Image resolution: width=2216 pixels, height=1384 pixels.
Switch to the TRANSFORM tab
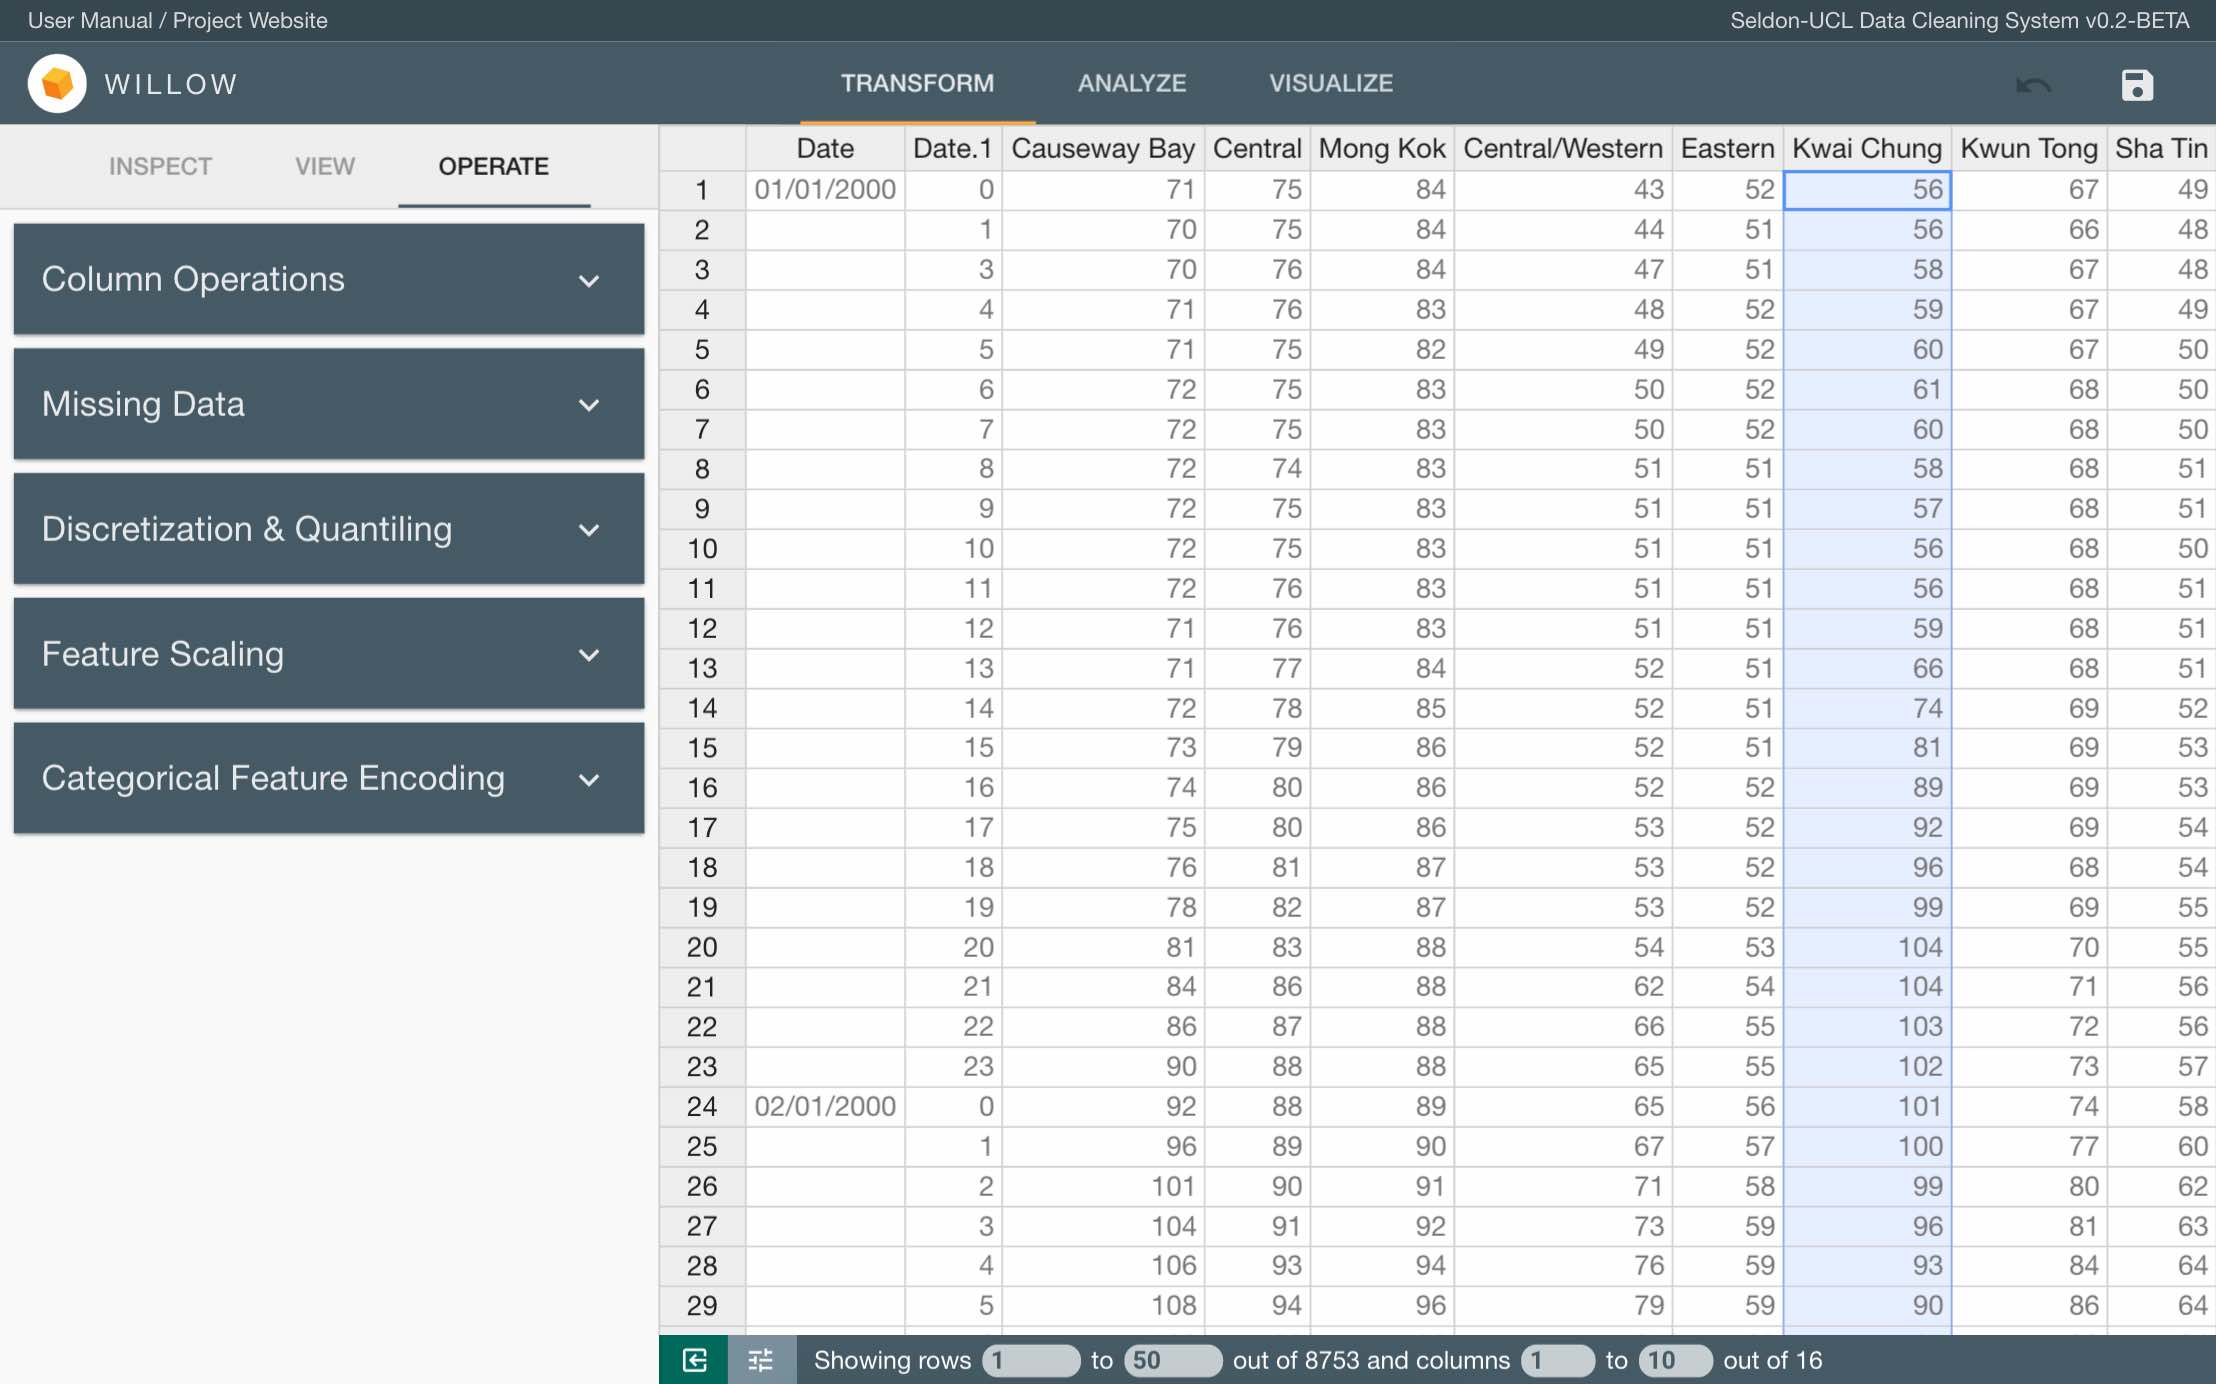tap(917, 83)
